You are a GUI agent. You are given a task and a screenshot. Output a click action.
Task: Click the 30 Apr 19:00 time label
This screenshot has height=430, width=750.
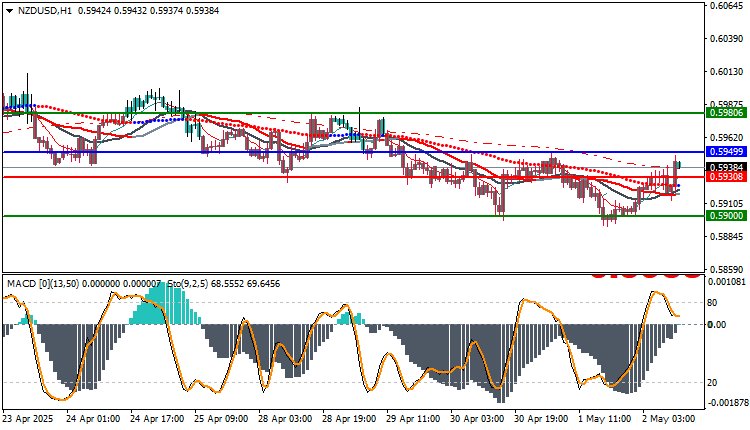541,419
